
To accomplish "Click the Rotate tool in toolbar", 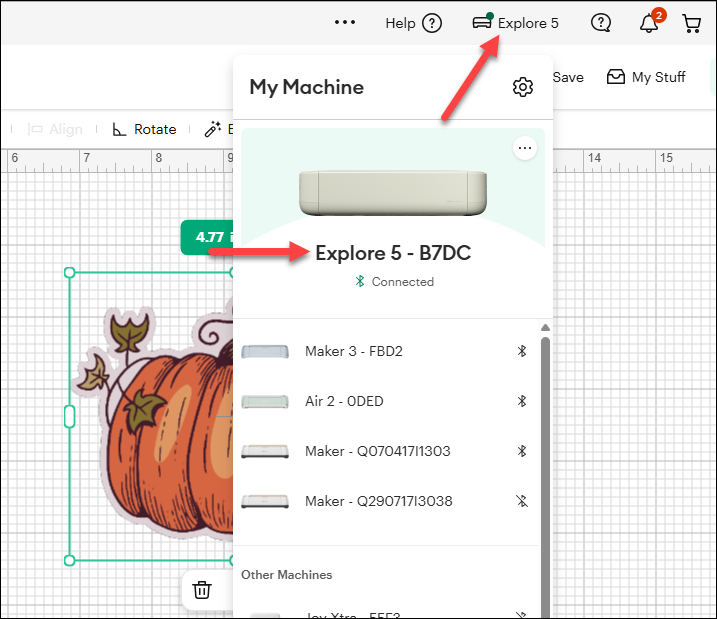I will pyautogui.click(x=144, y=129).
